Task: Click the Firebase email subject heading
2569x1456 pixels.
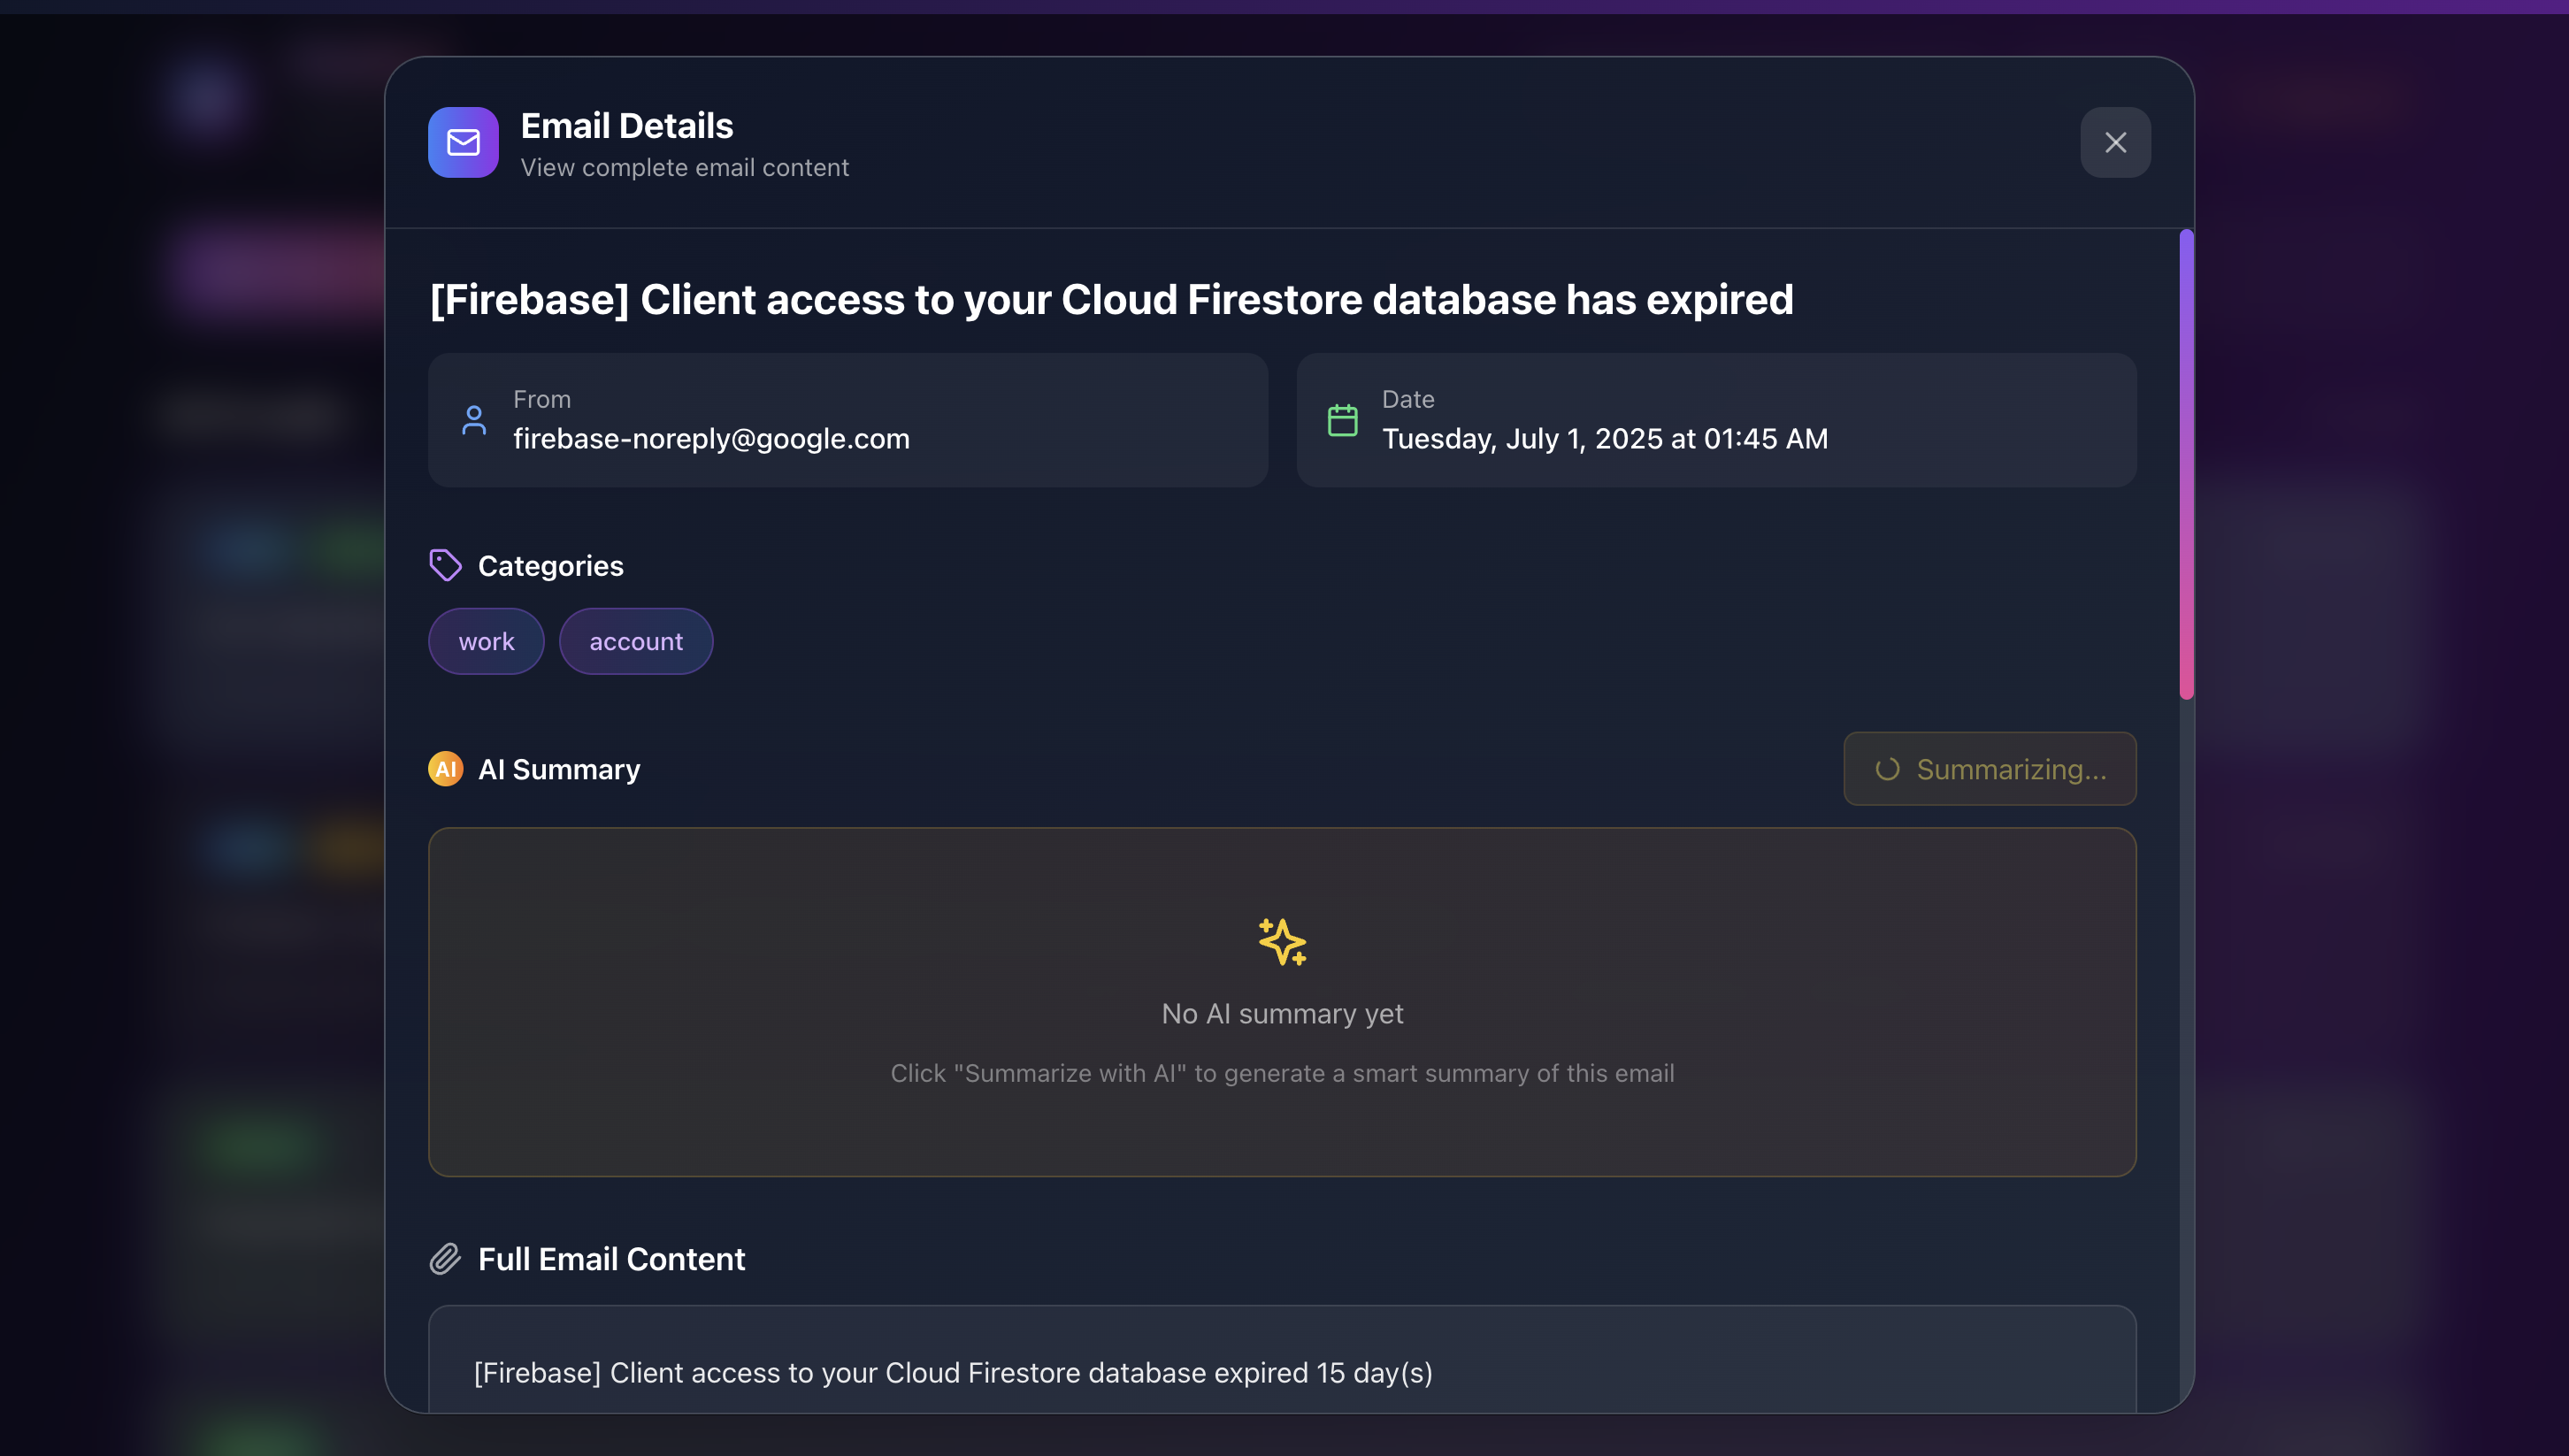Action: tap(1111, 299)
